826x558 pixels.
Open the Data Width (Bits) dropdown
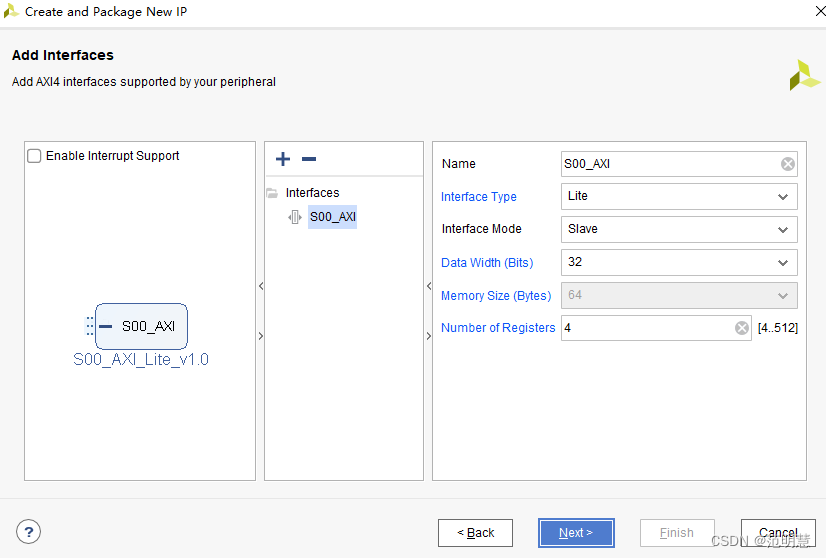coord(679,262)
